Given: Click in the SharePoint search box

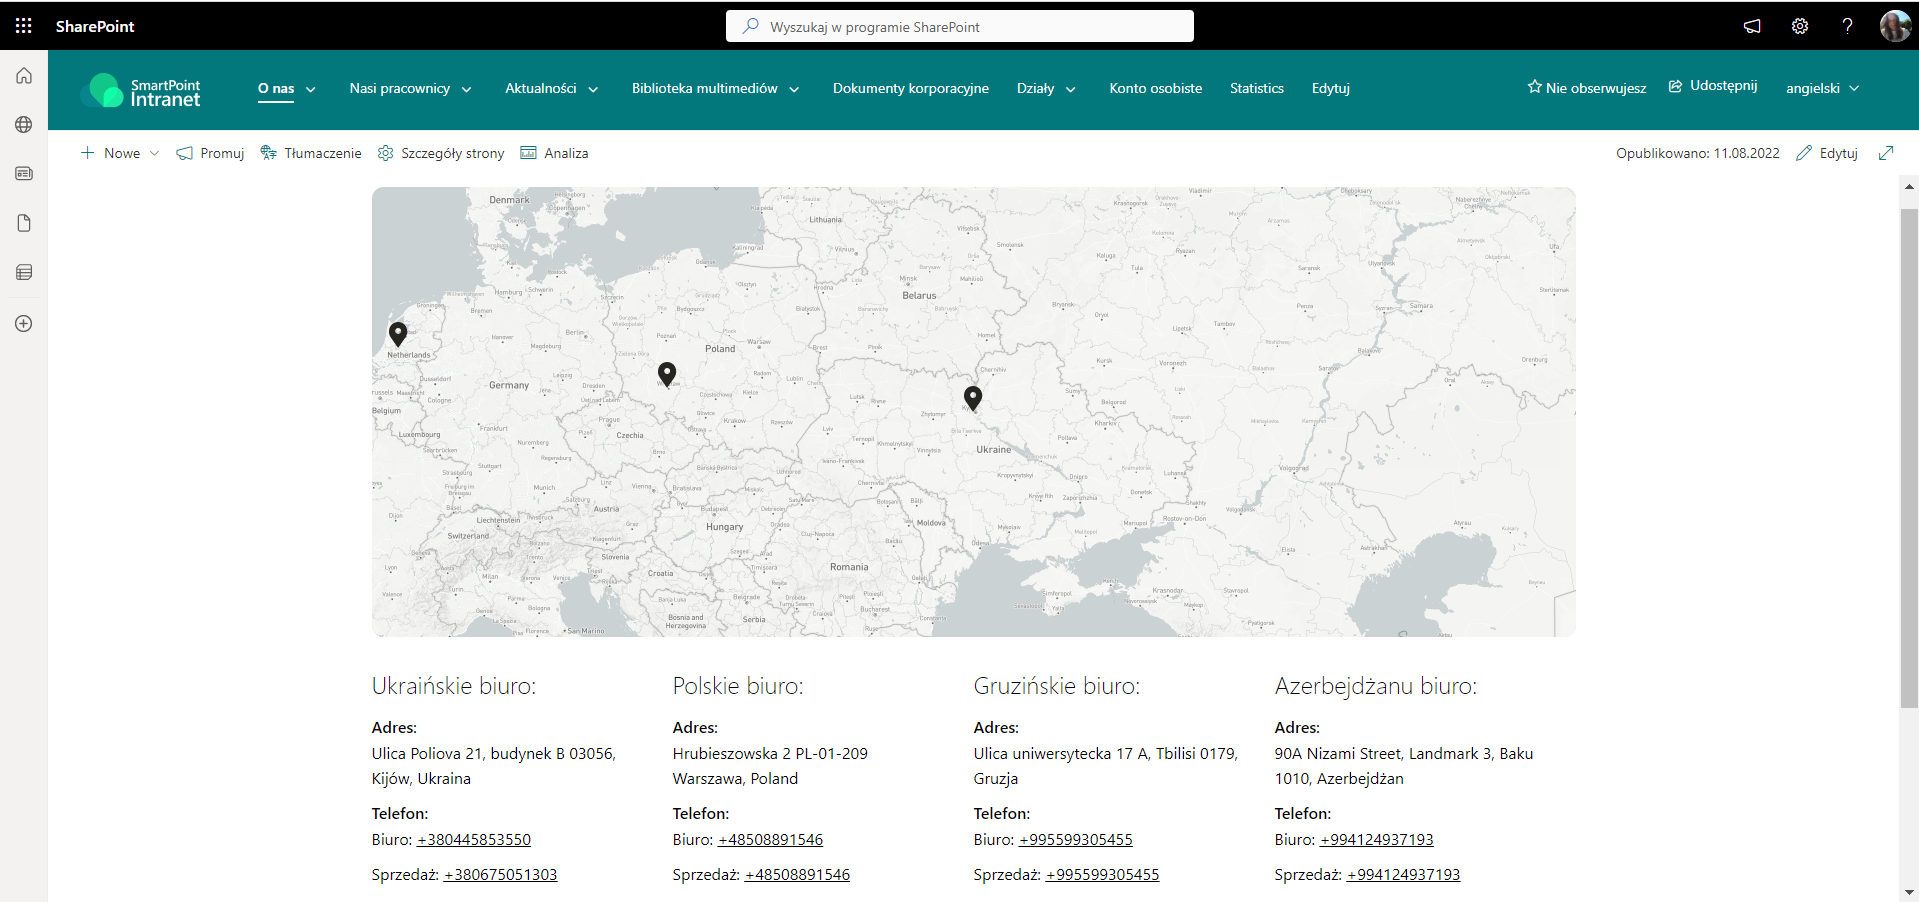Looking at the screenshot, I should 960,27.
